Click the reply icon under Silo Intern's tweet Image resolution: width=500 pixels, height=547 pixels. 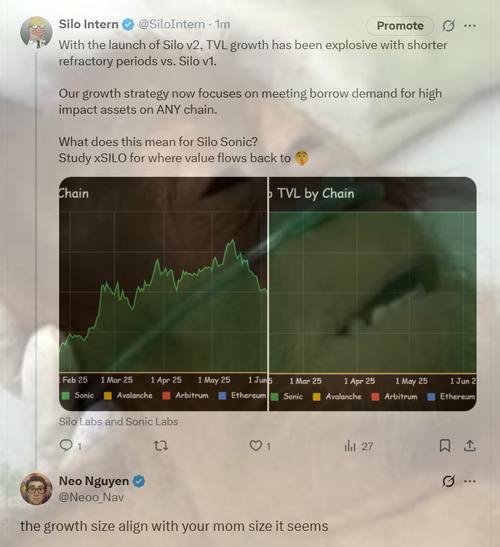(x=66, y=445)
